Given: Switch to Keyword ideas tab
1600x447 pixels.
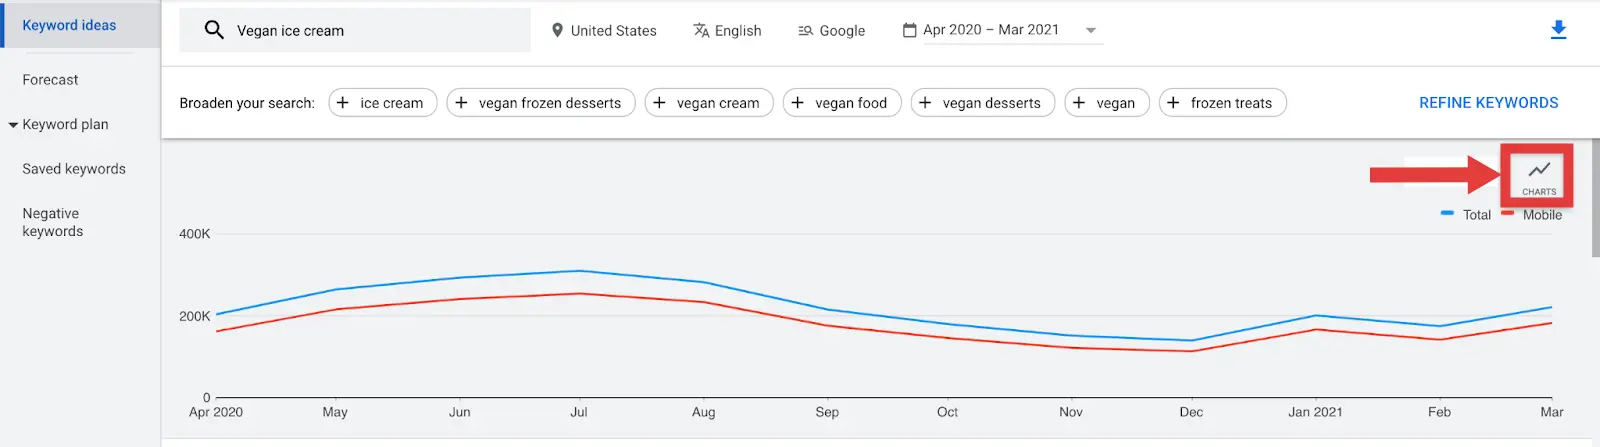Looking at the screenshot, I should tap(69, 25).
